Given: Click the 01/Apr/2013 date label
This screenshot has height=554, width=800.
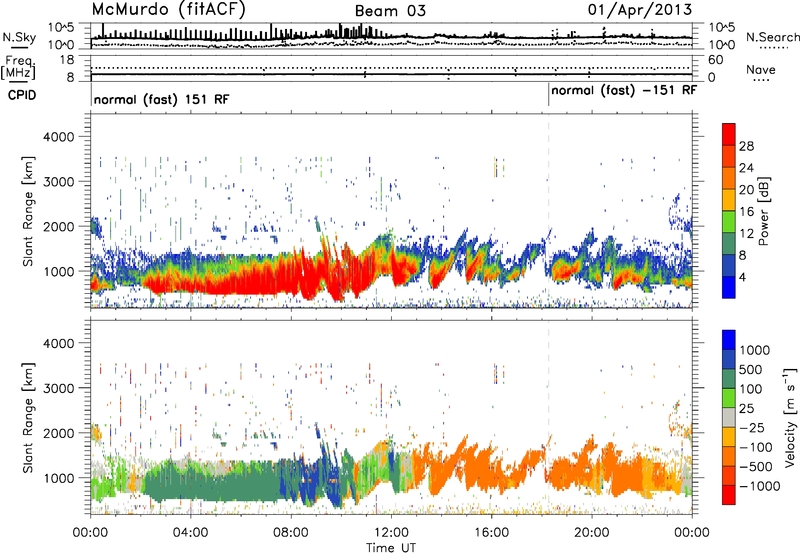Looking at the screenshot, I should point(640,10).
